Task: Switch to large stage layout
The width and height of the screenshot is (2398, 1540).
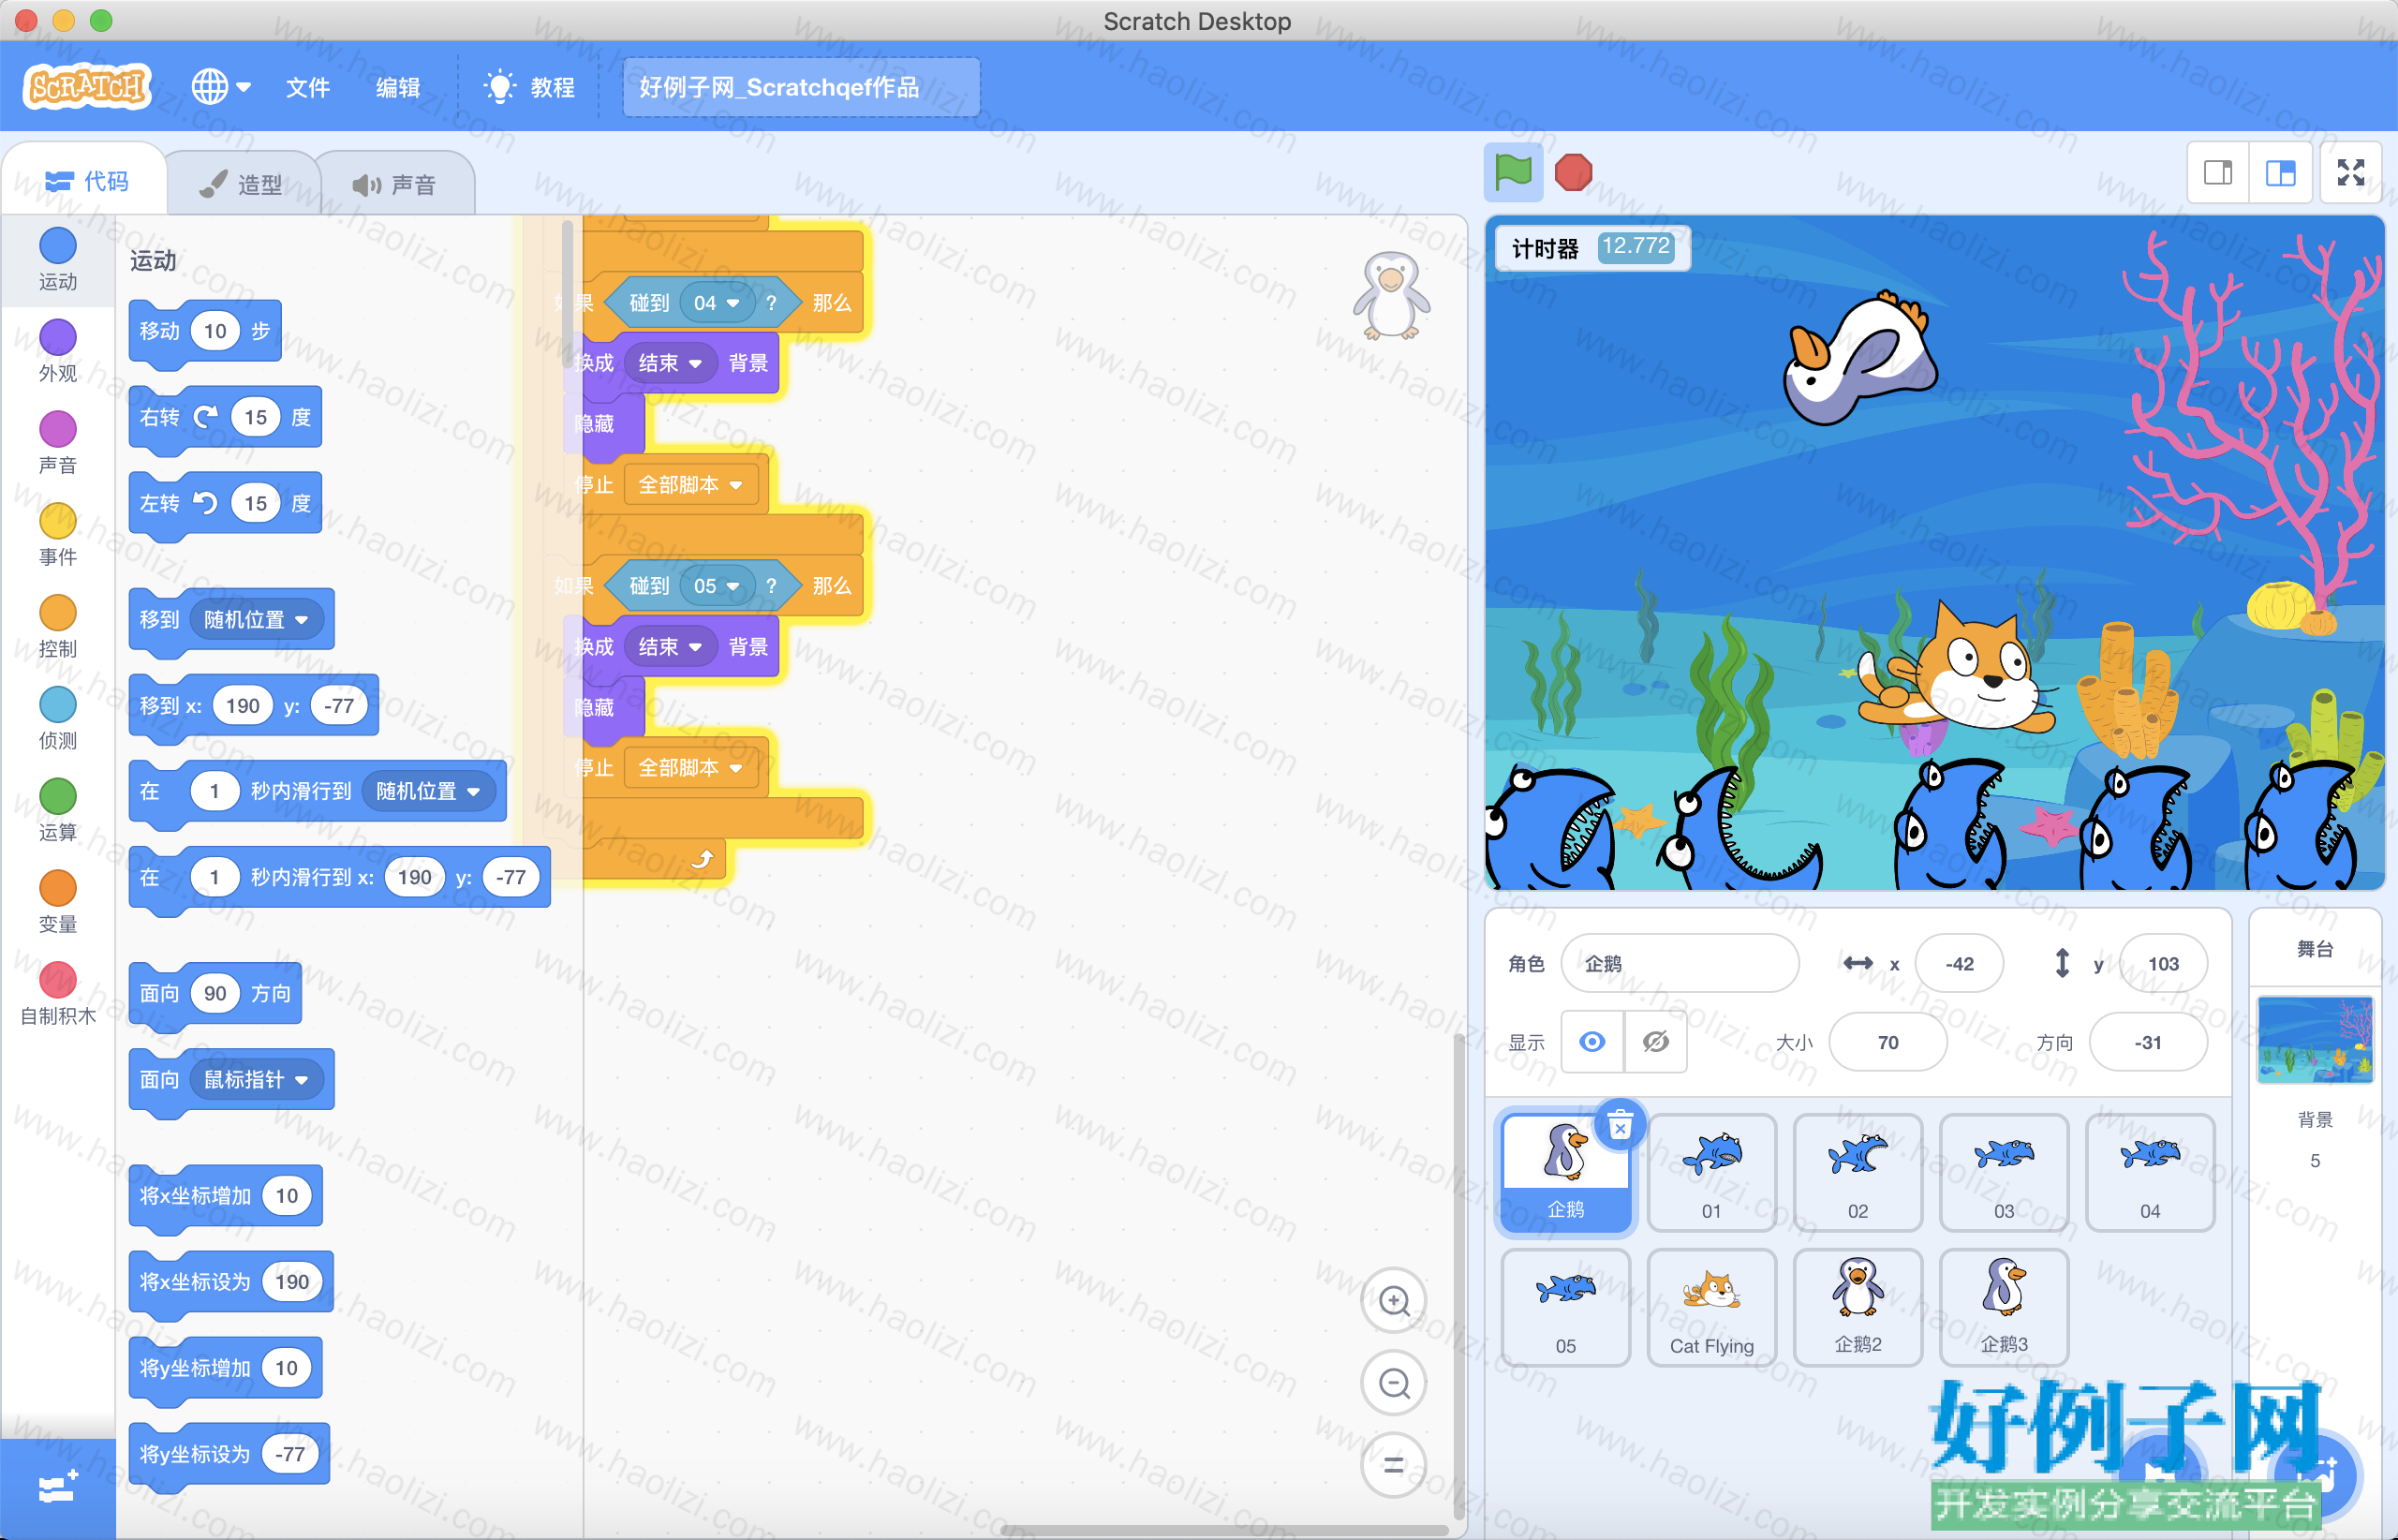Action: (x=2280, y=173)
